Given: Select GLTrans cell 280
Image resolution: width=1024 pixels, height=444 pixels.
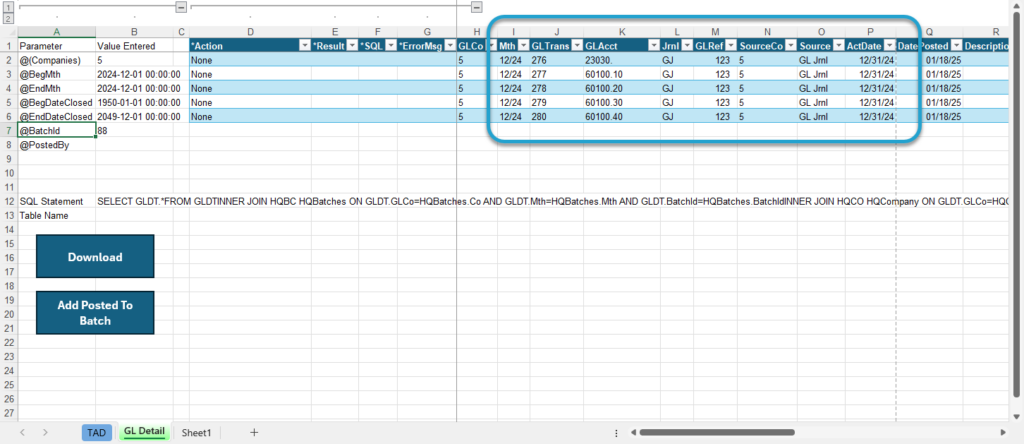Looking at the screenshot, I should [x=556, y=116].
